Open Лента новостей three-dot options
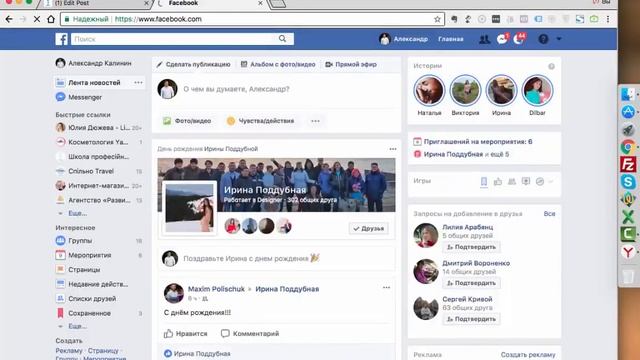640x360 pixels. (x=138, y=82)
